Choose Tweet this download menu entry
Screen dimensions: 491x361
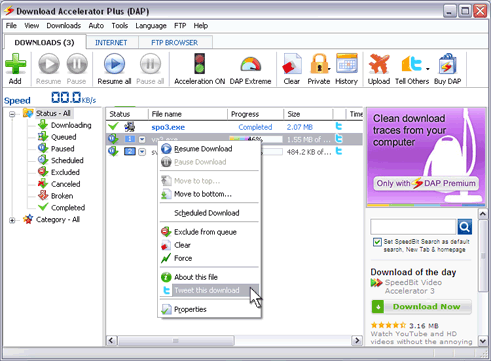coord(209,290)
